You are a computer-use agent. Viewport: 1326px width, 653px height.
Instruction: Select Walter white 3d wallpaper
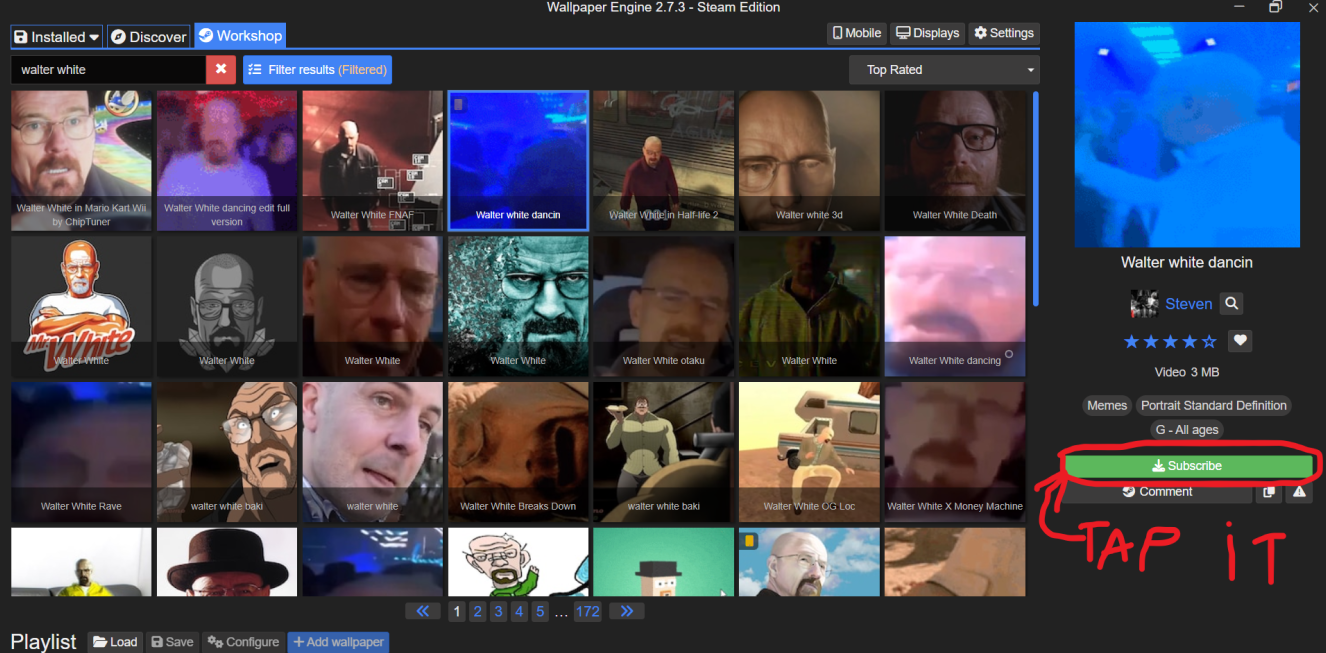tap(809, 161)
